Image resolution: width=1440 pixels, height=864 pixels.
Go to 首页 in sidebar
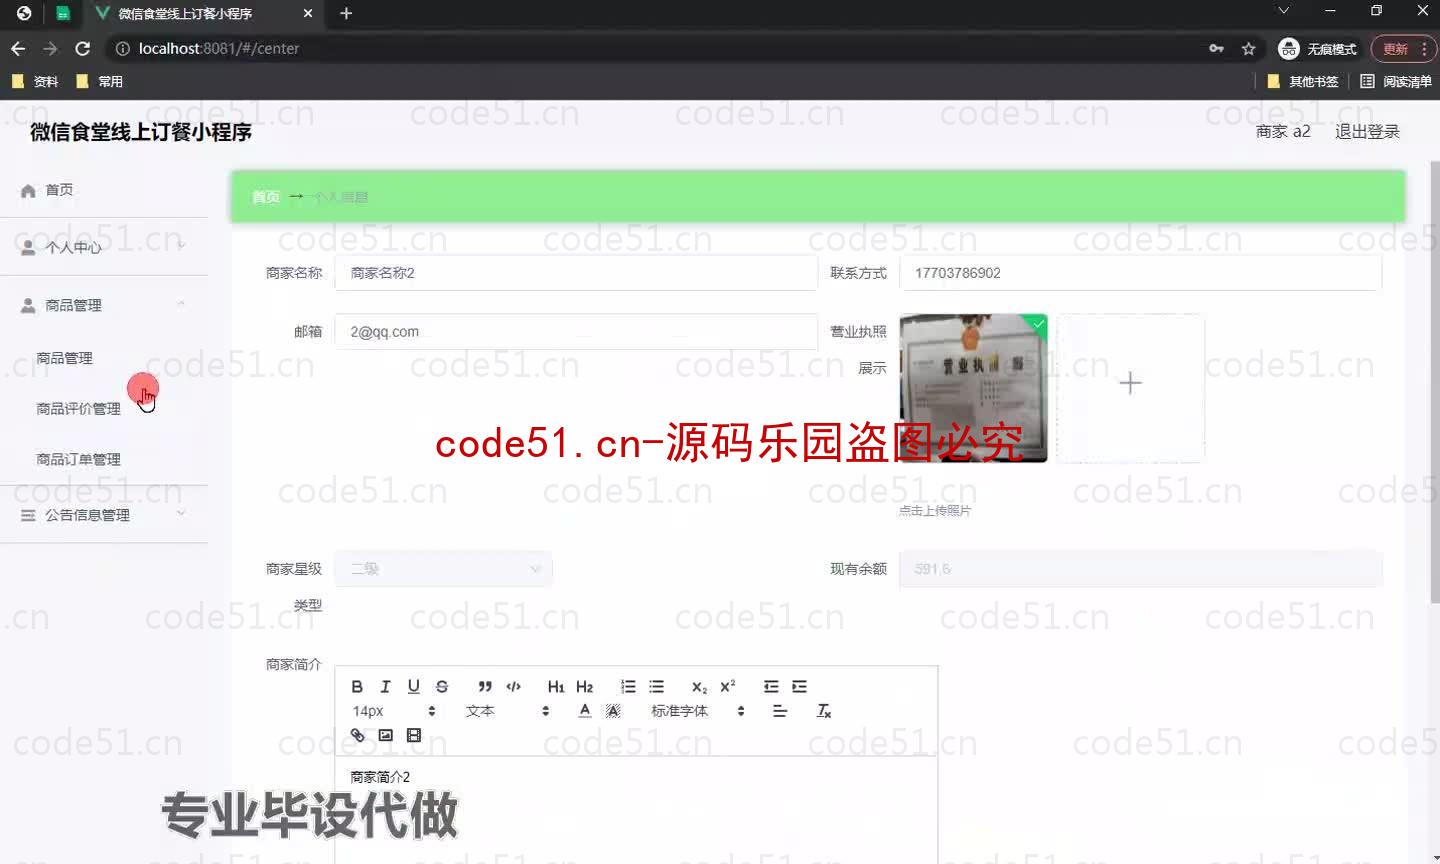(x=104, y=190)
